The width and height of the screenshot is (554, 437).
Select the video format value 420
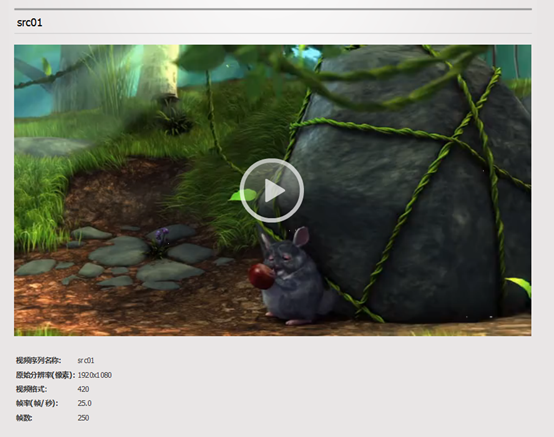click(83, 389)
